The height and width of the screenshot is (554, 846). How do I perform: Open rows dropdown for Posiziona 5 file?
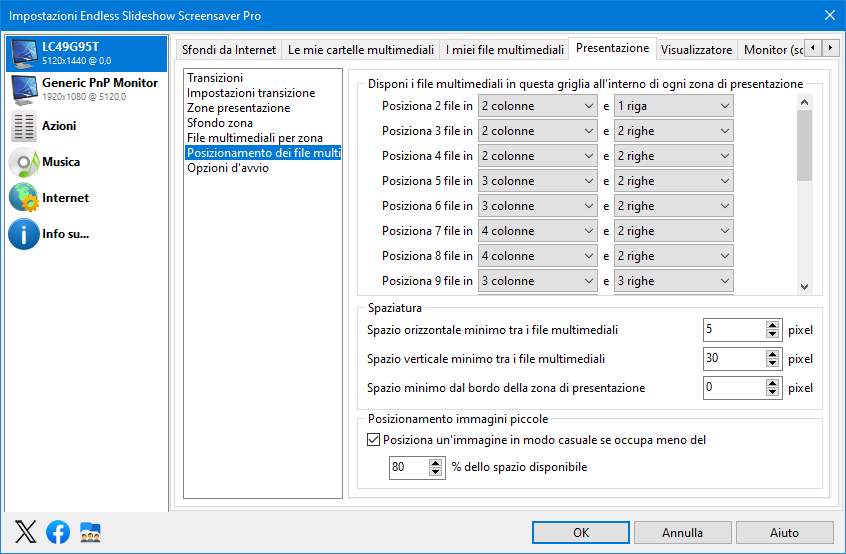pos(673,181)
